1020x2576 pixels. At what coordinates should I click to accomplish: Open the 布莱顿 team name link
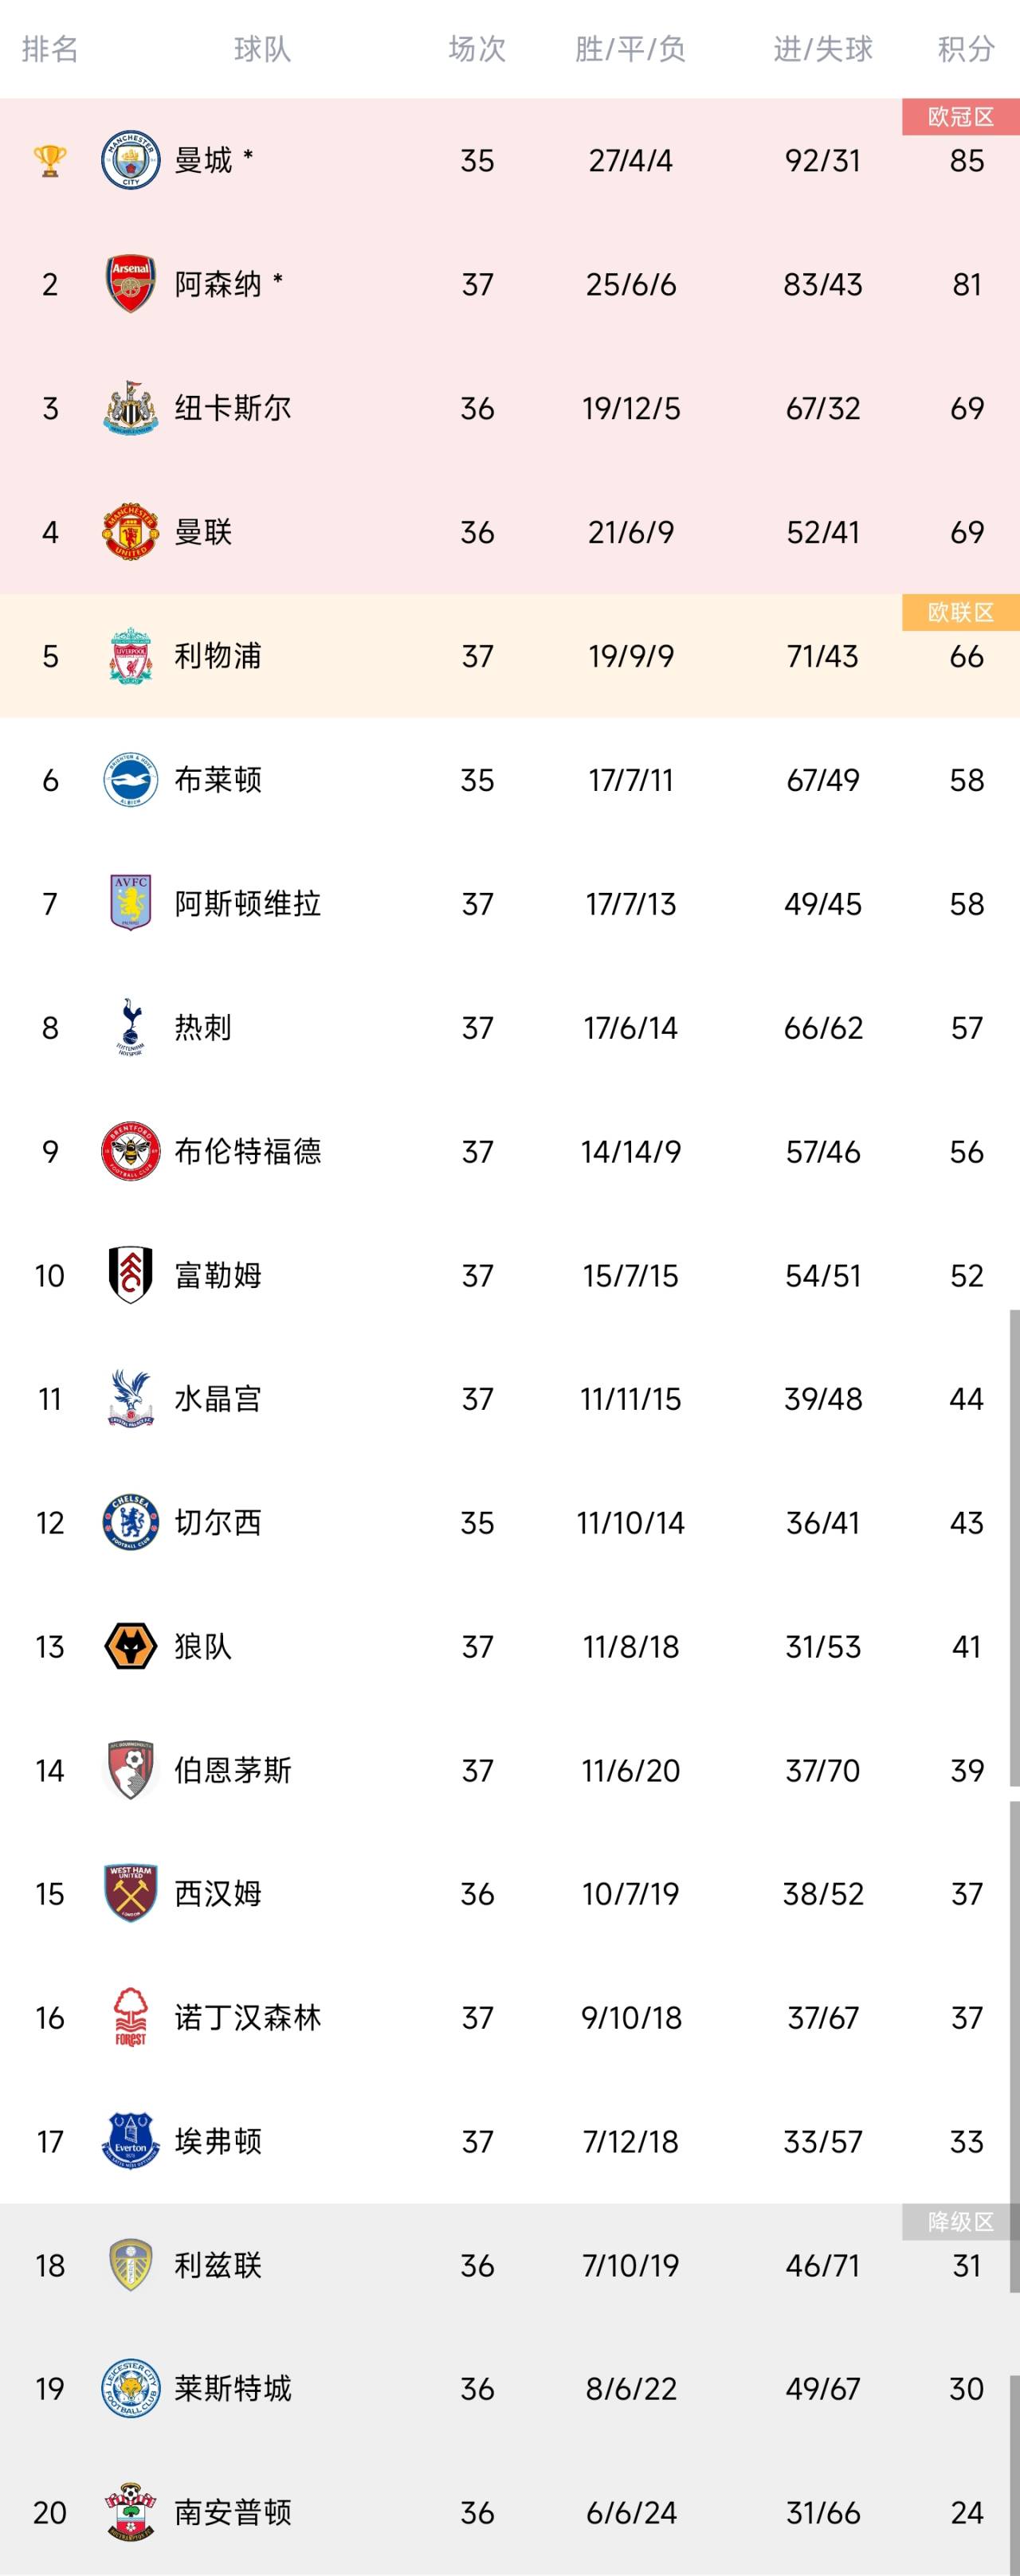218,780
